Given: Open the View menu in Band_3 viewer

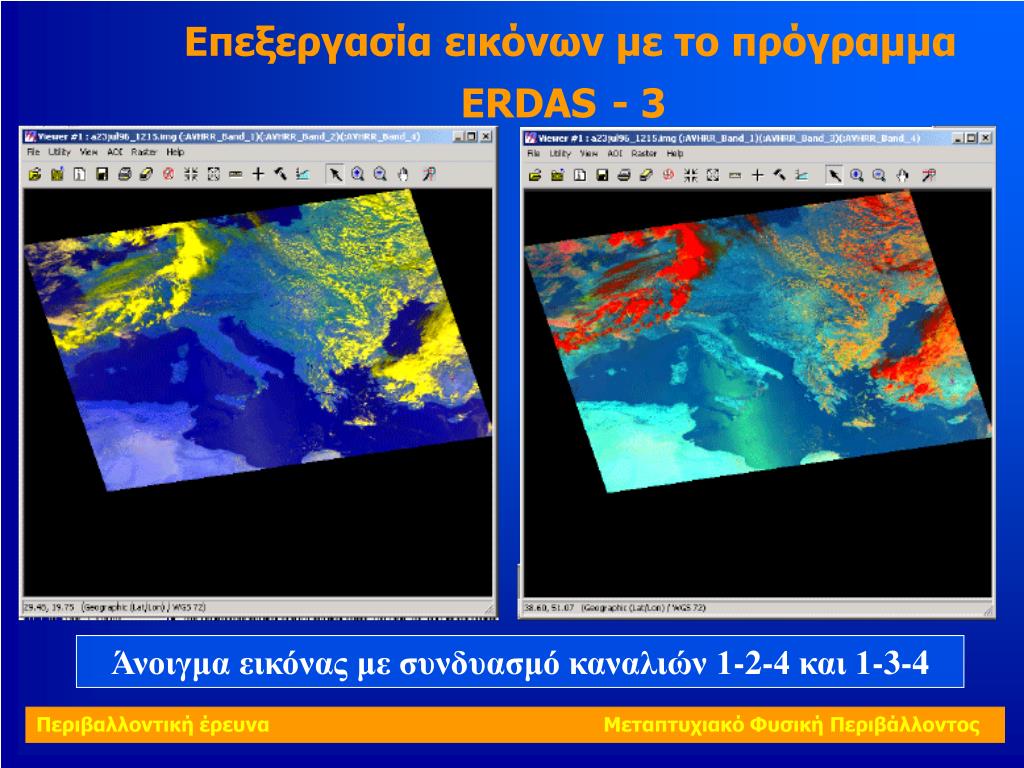Looking at the screenshot, I should click(588, 153).
